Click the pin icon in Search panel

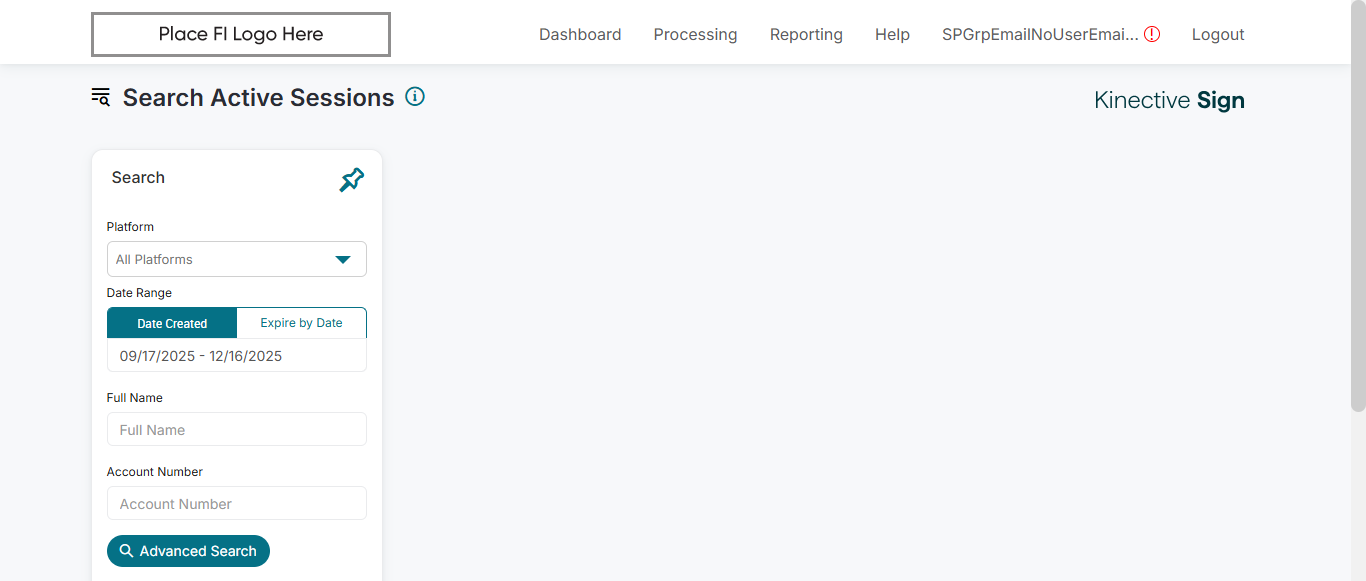pos(352,180)
